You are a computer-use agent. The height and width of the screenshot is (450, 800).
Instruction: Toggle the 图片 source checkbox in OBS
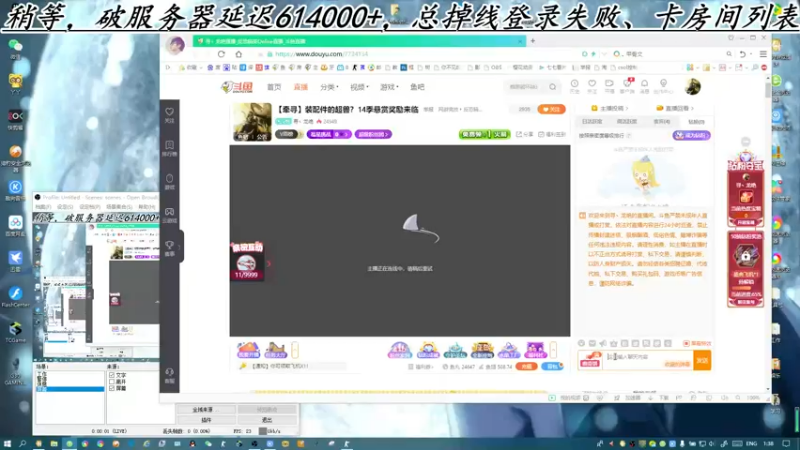click(112, 382)
